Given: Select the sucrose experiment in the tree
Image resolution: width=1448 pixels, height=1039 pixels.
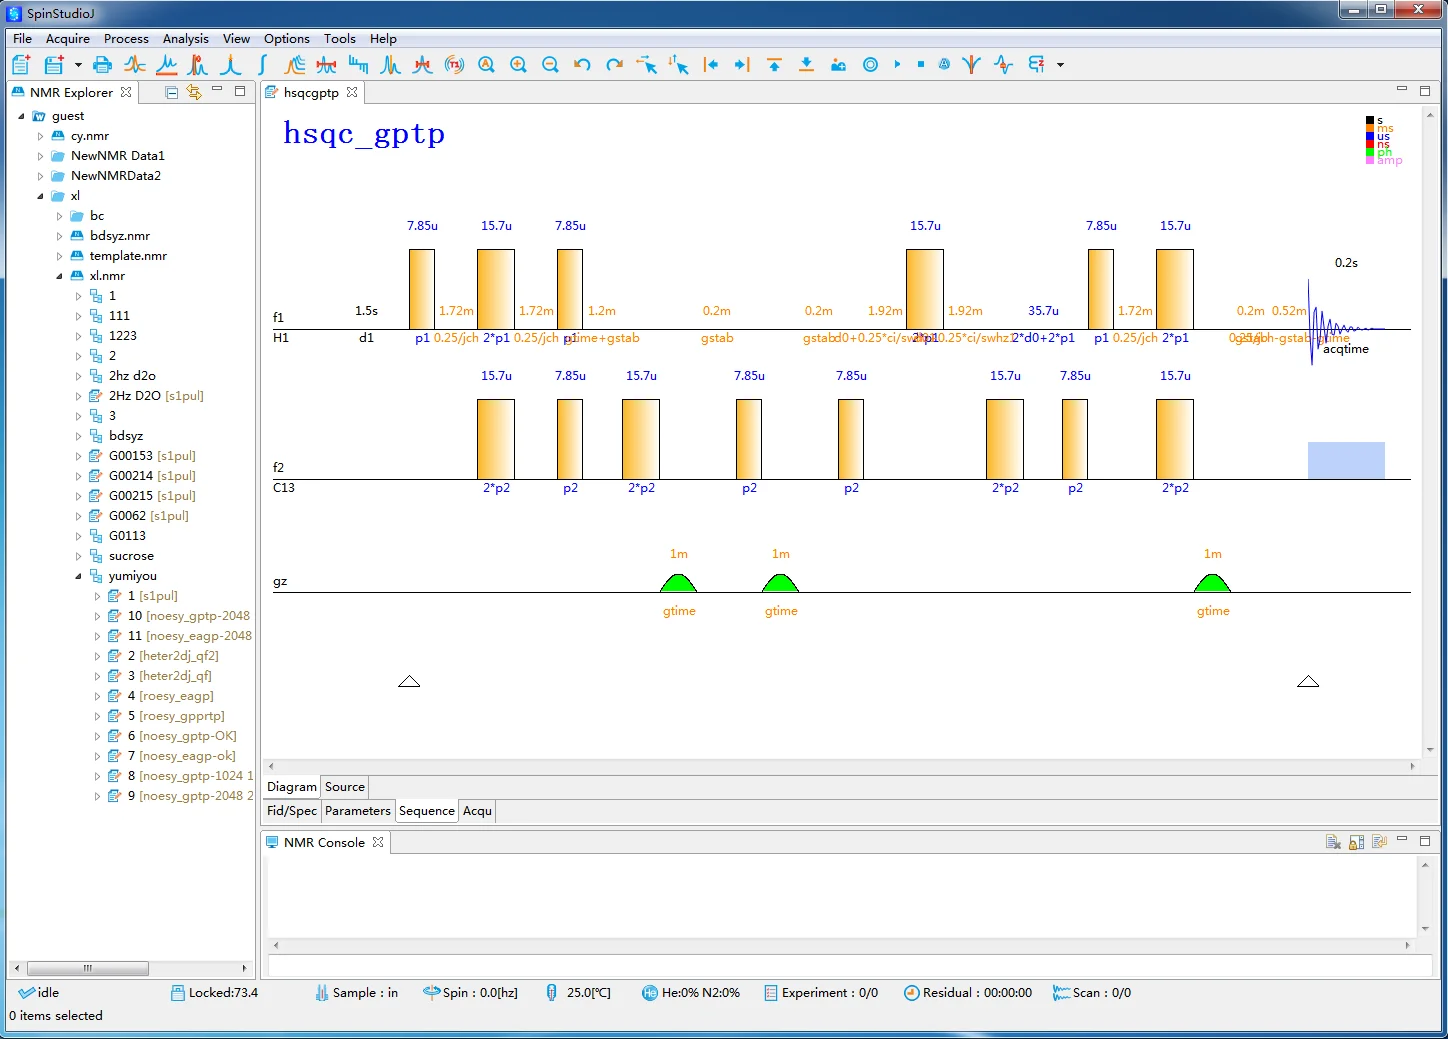Looking at the screenshot, I should click(131, 556).
